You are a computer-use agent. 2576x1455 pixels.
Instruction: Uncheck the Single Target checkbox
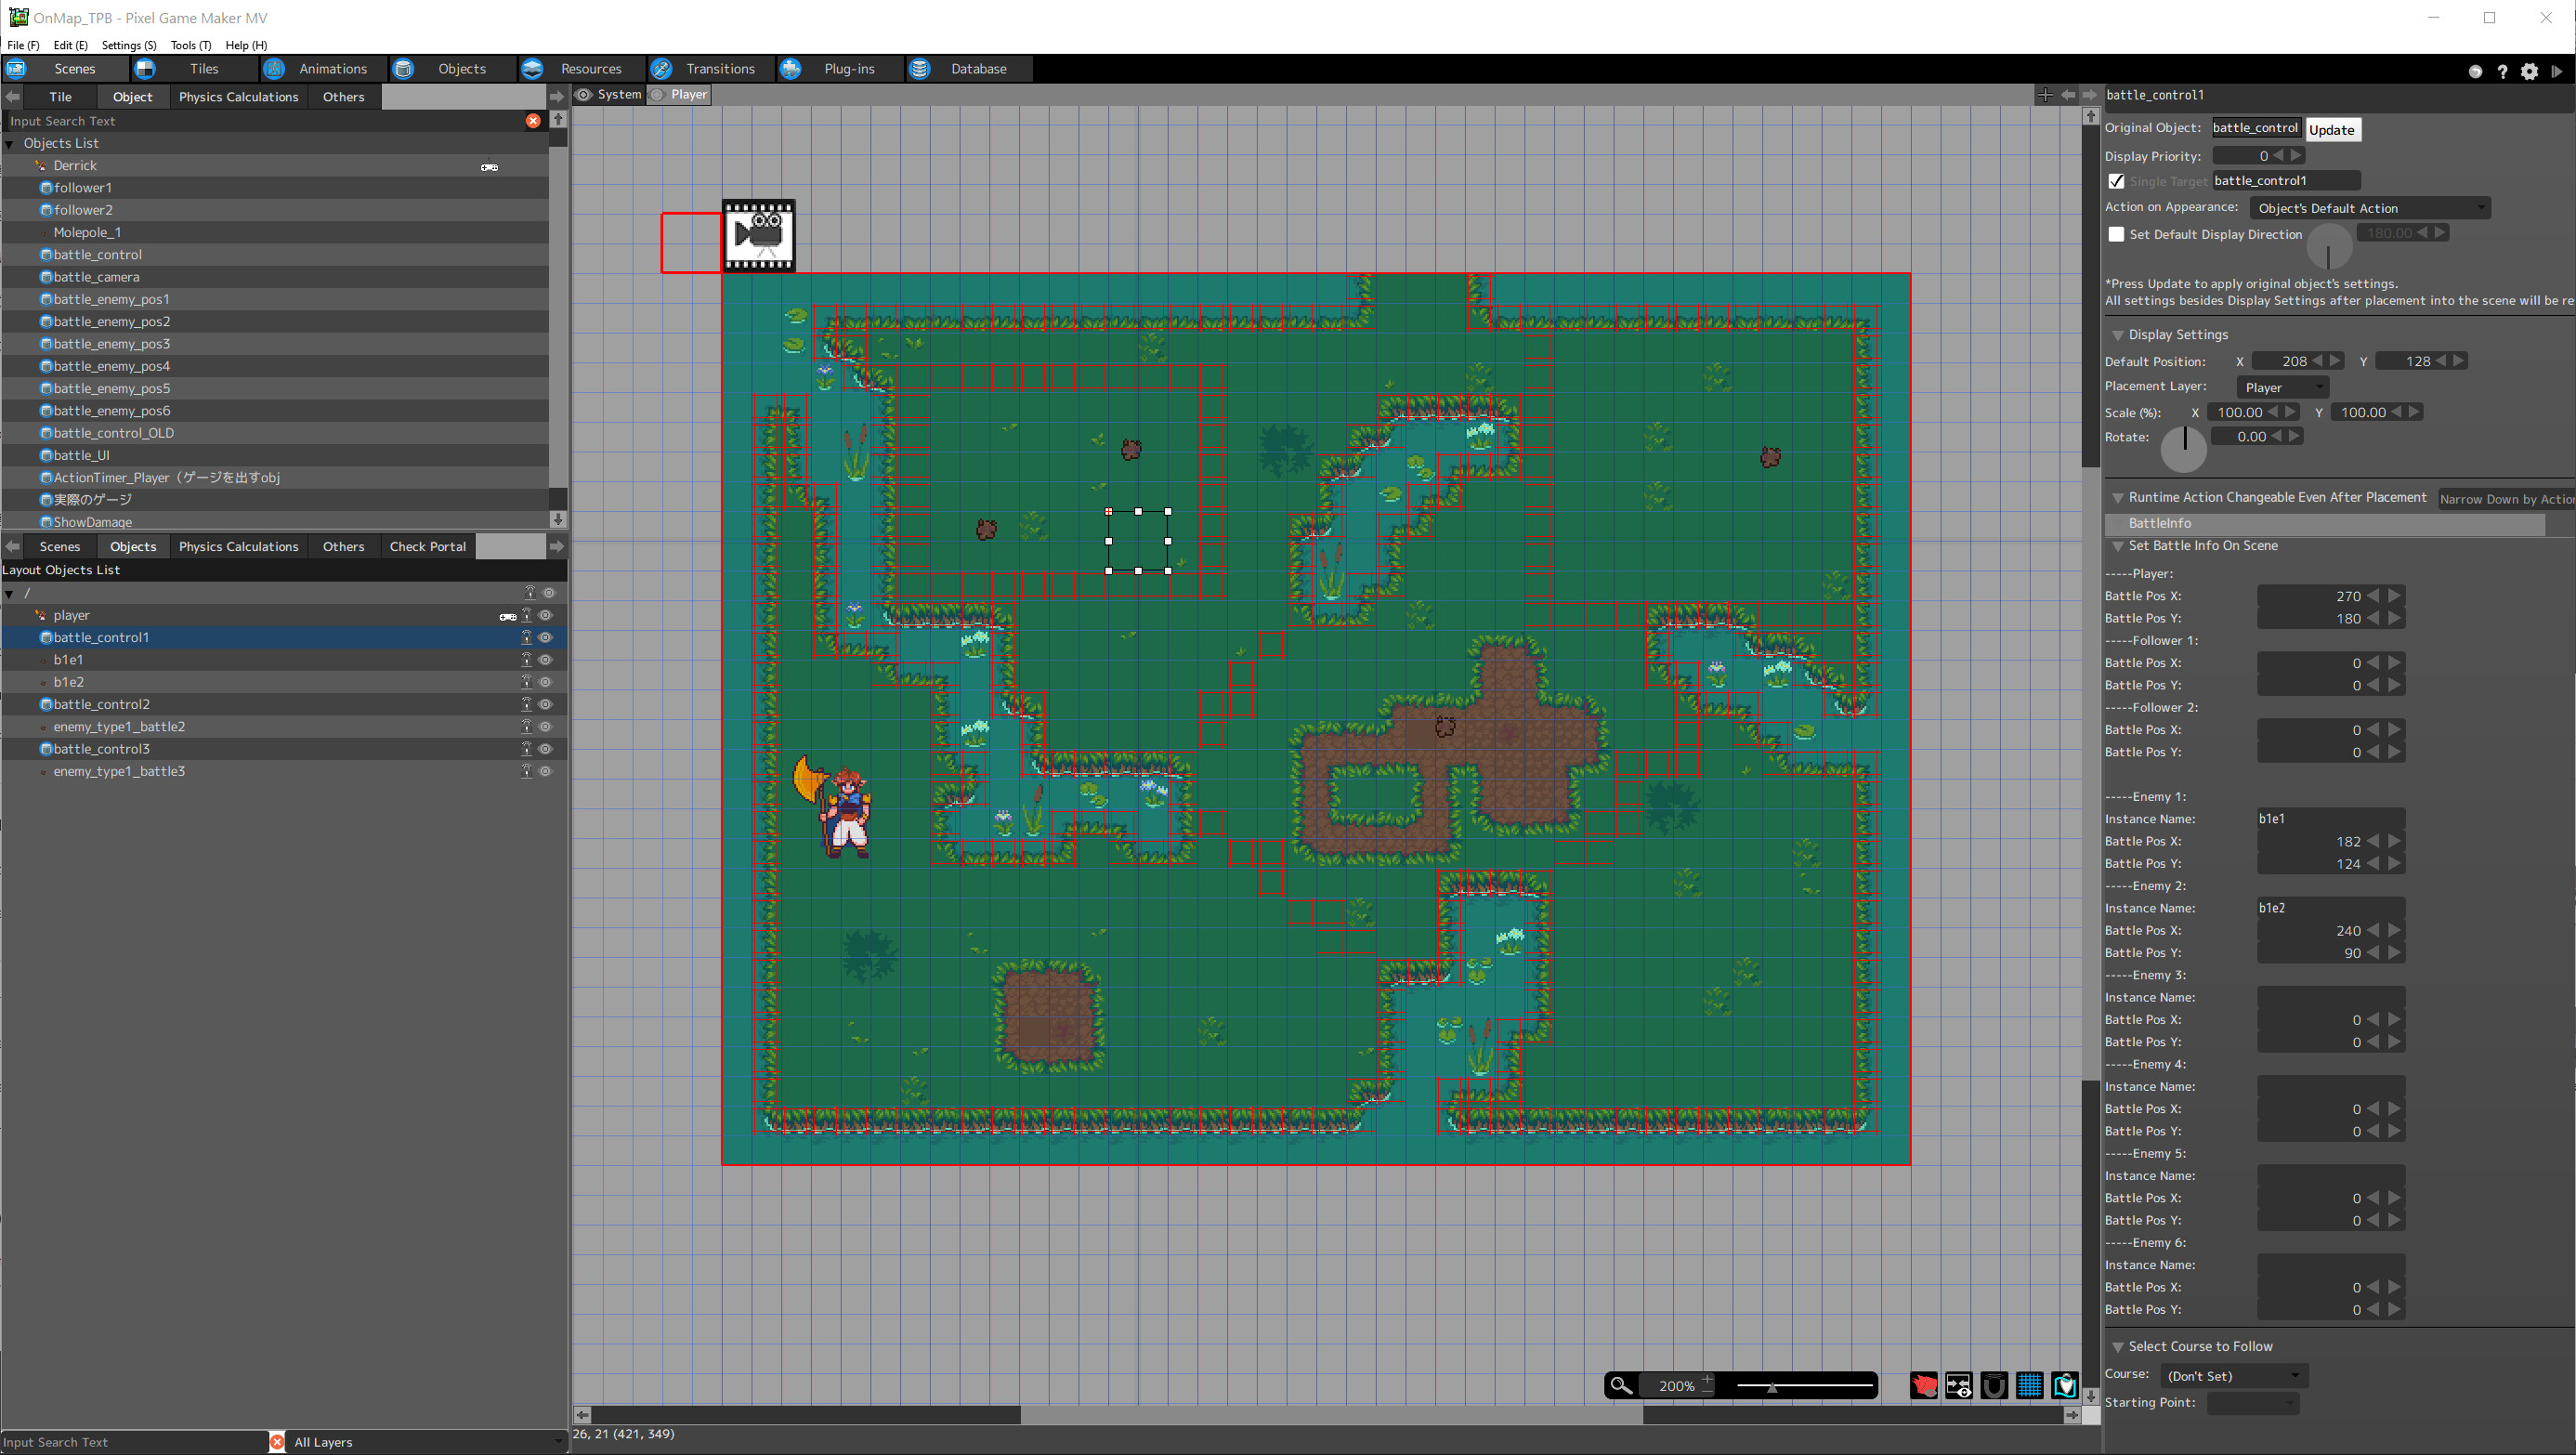click(x=2117, y=181)
